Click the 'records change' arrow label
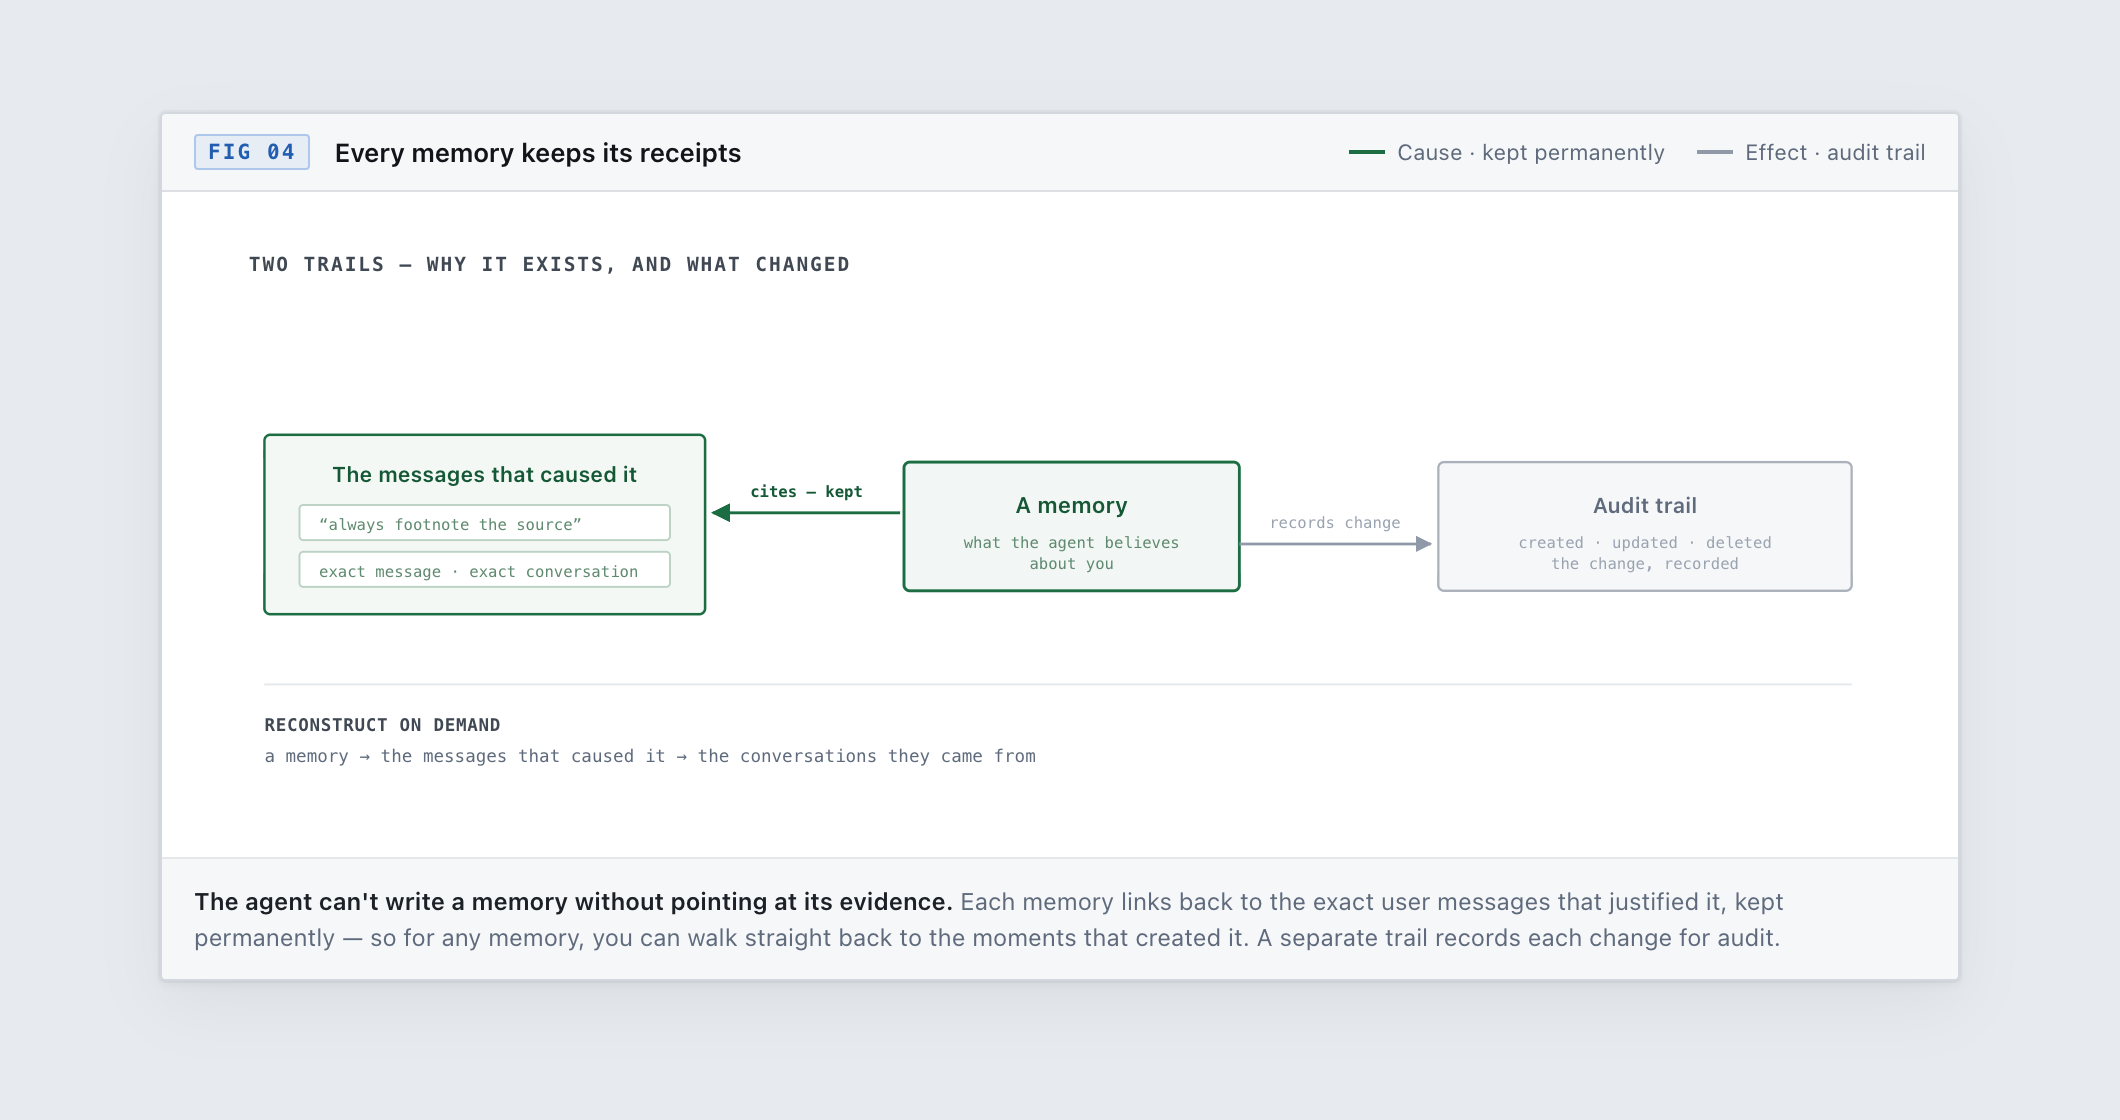Image resolution: width=2120 pixels, height=1120 pixels. pos(1335,522)
